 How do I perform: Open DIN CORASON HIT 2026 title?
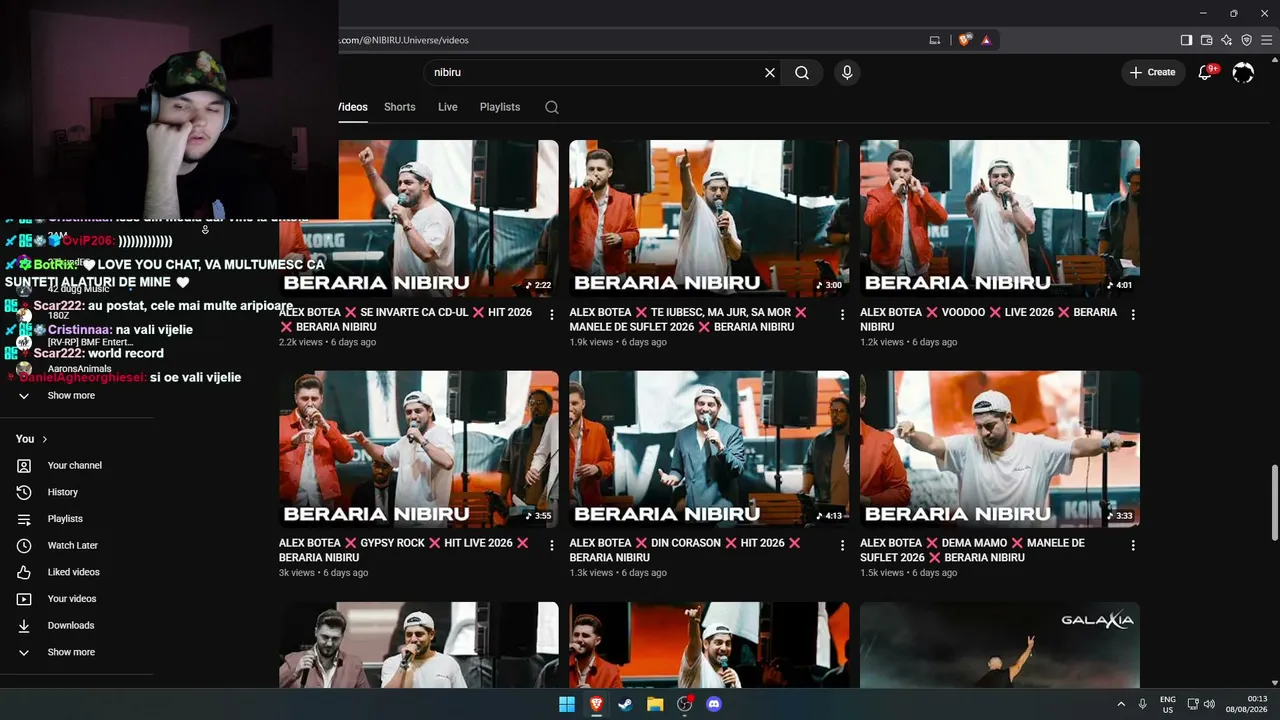pos(685,550)
